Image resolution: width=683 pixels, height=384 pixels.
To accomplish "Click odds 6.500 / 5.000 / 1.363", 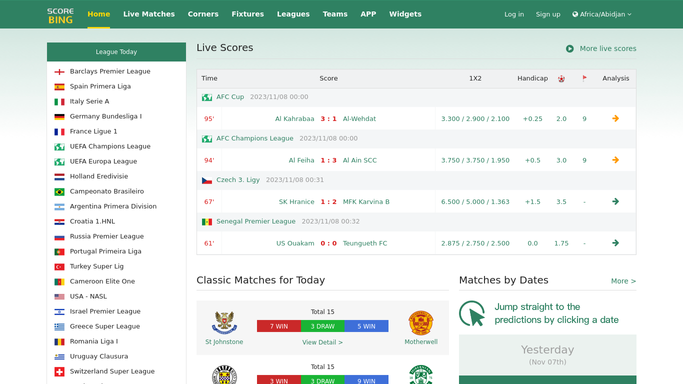I will tap(475, 202).
